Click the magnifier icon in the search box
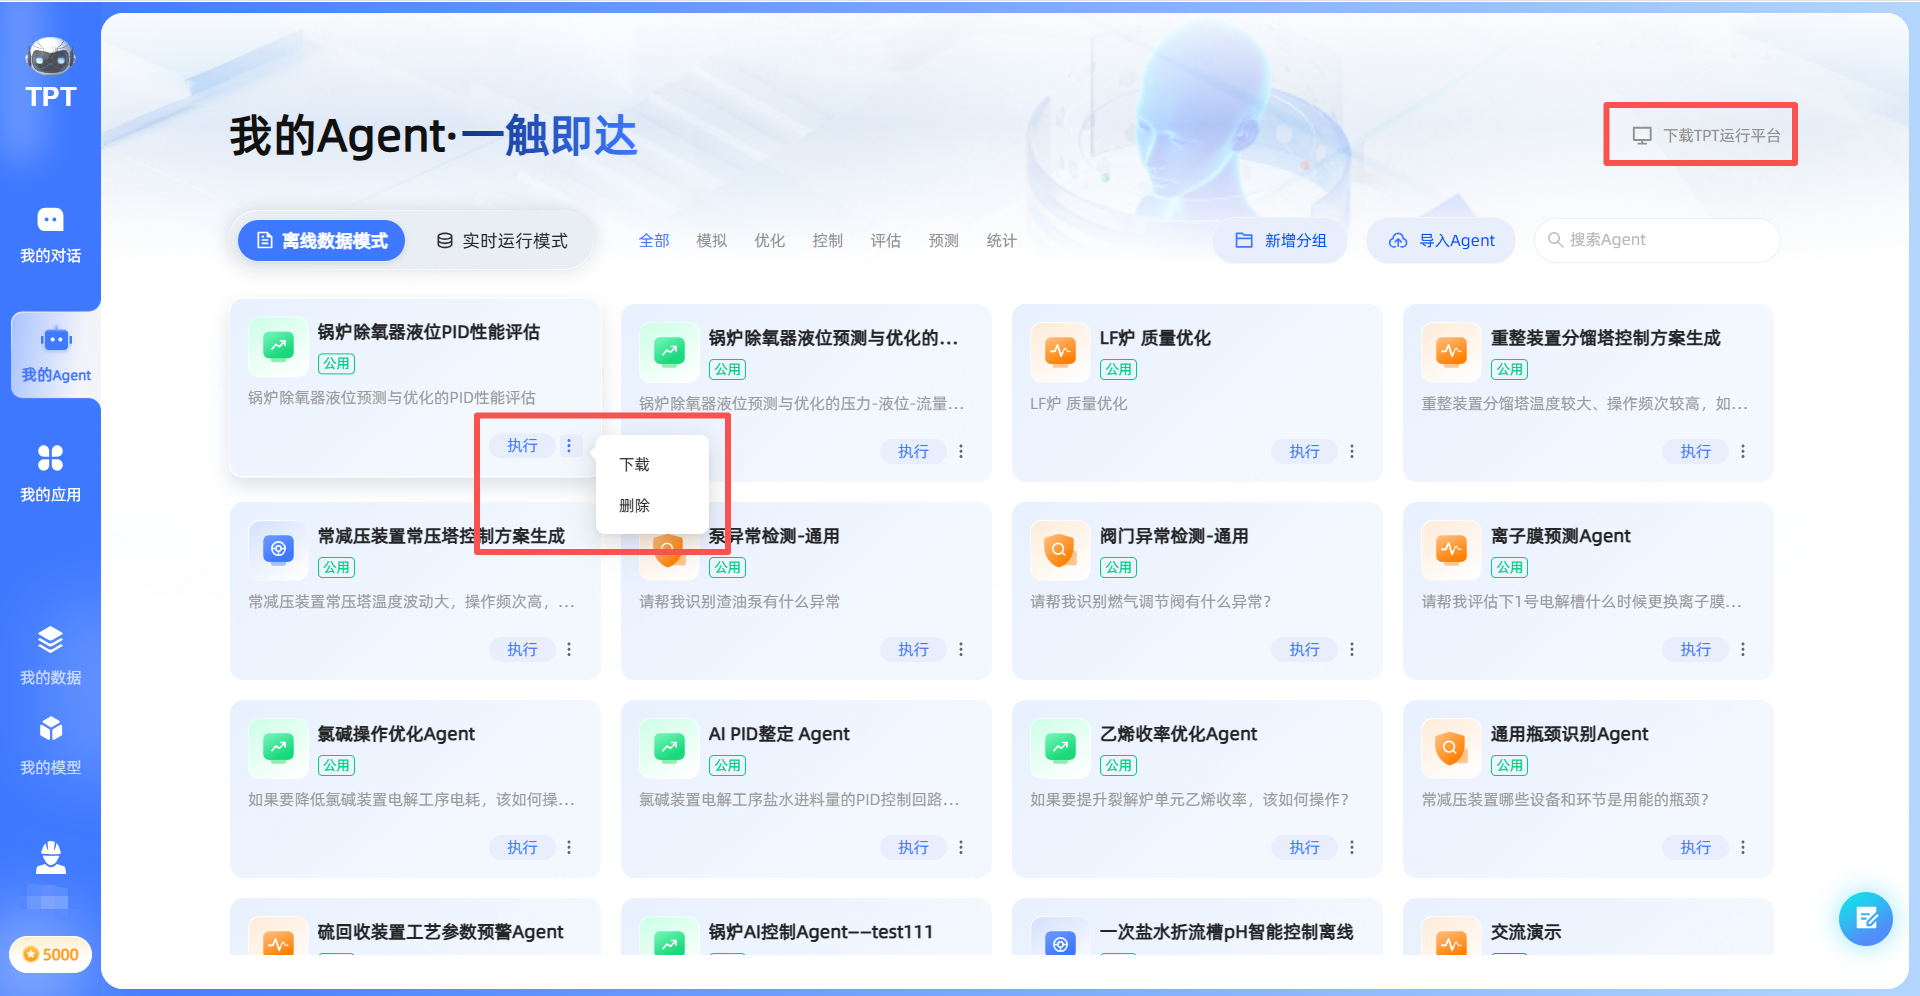The height and width of the screenshot is (996, 1920). 1556,240
